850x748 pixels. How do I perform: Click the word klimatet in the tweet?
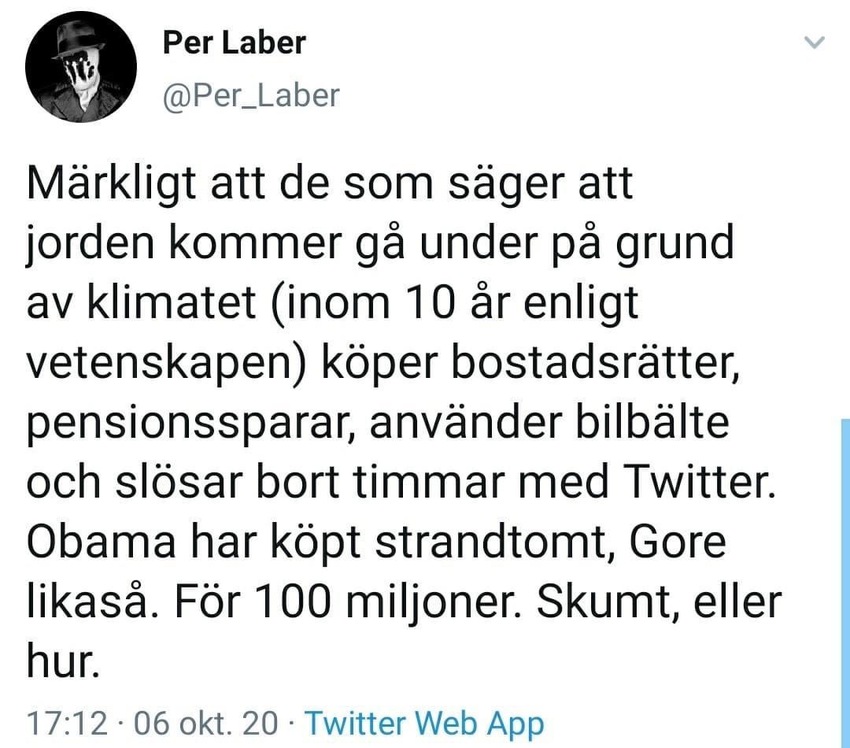172,302
